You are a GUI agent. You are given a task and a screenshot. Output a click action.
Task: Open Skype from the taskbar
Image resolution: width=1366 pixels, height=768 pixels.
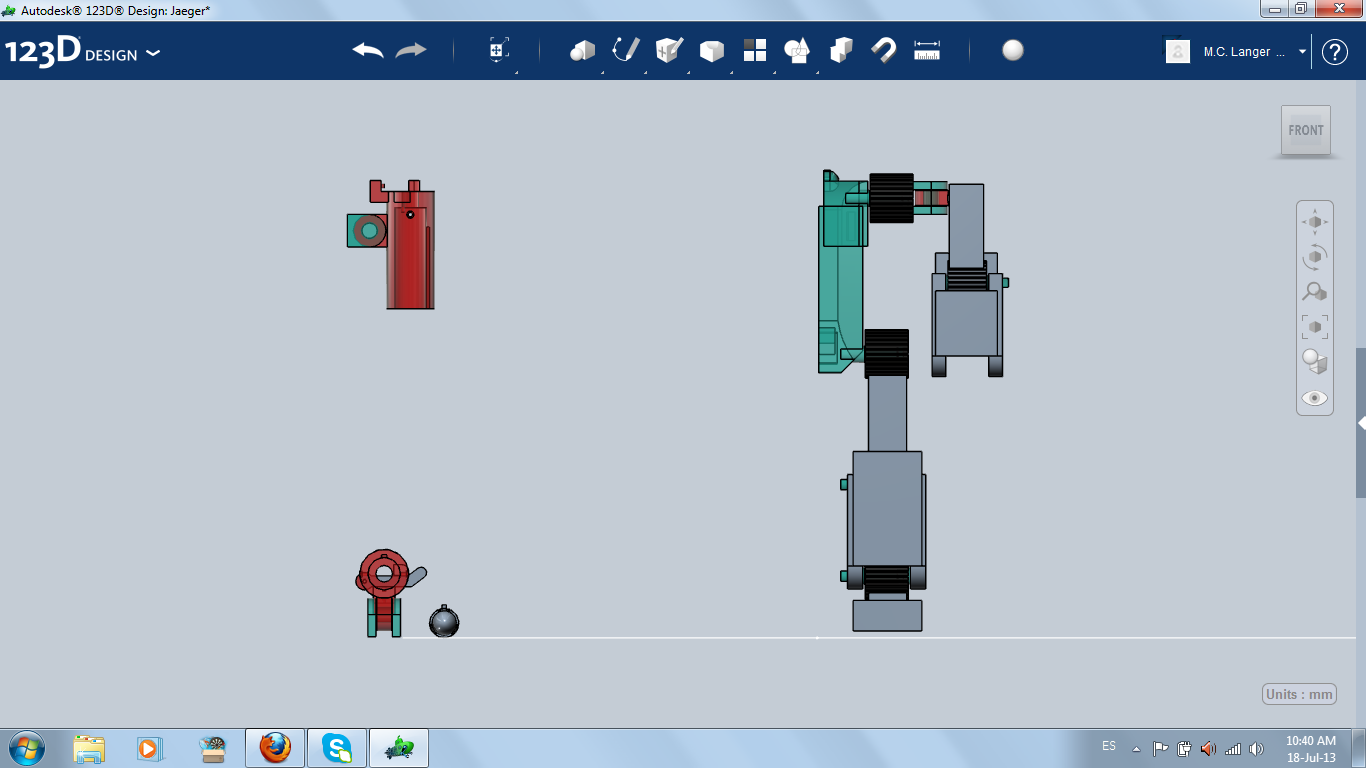337,748
